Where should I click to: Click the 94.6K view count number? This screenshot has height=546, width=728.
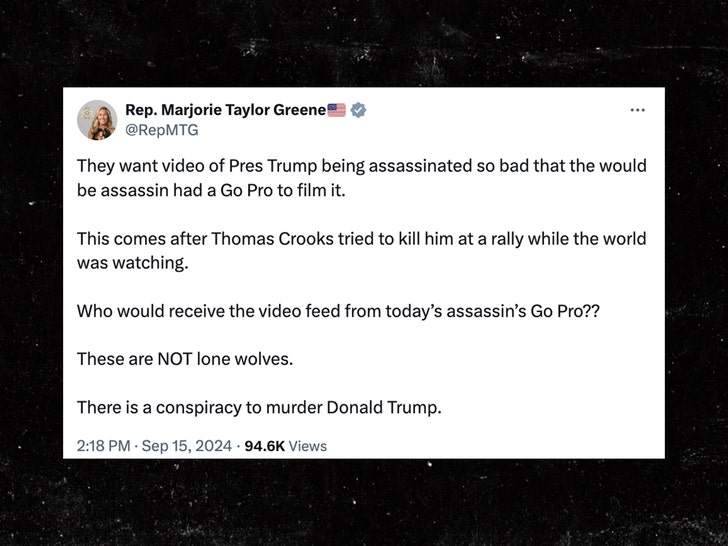266,446
